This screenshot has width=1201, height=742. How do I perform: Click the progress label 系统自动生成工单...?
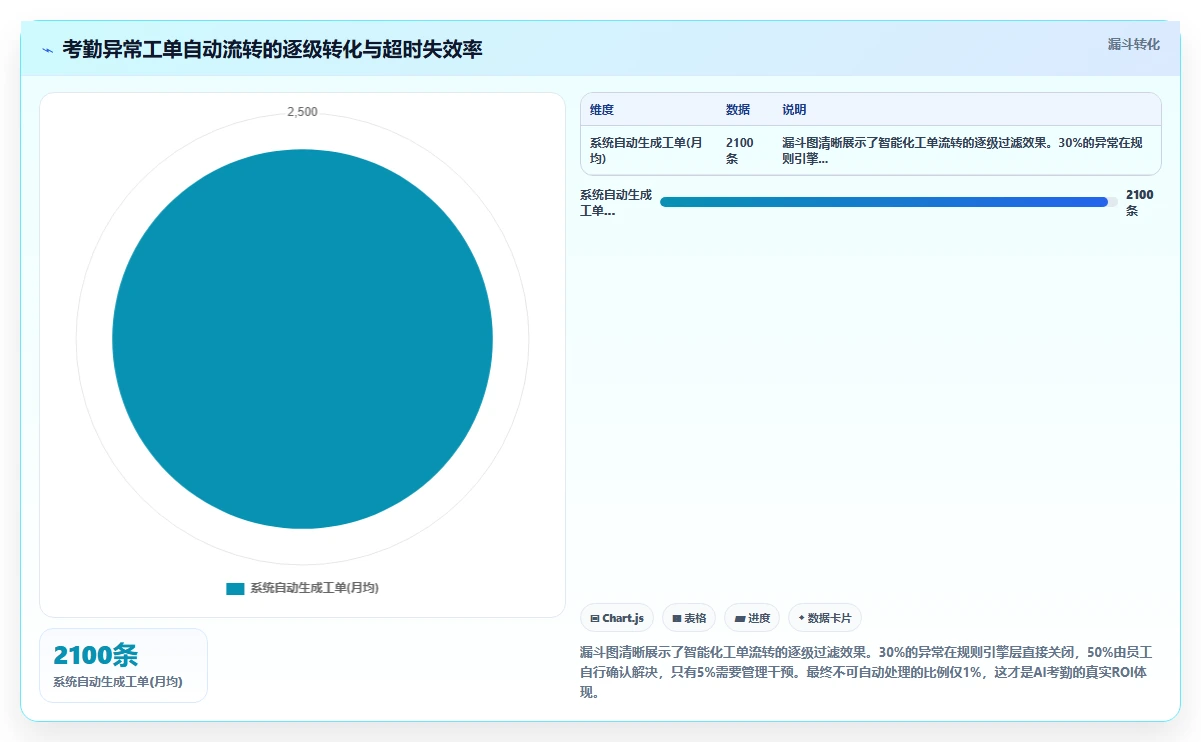(x=616, y=202)
